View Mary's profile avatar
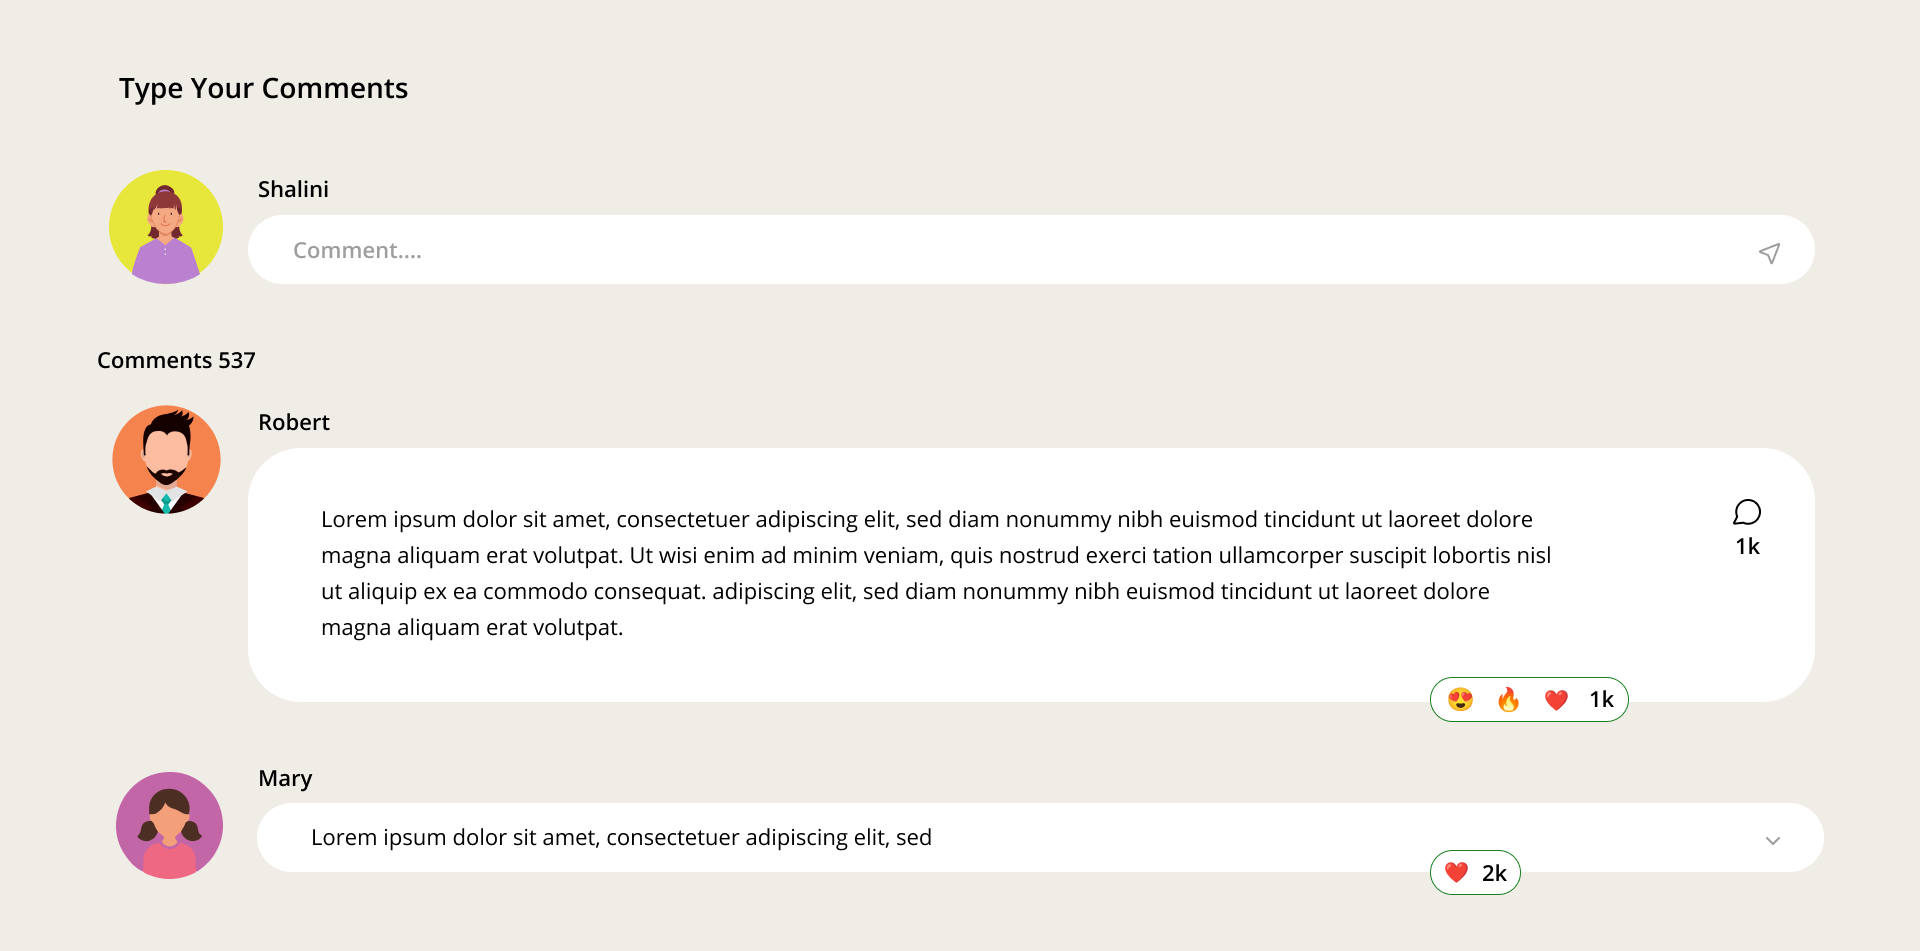 pos(169,826)
